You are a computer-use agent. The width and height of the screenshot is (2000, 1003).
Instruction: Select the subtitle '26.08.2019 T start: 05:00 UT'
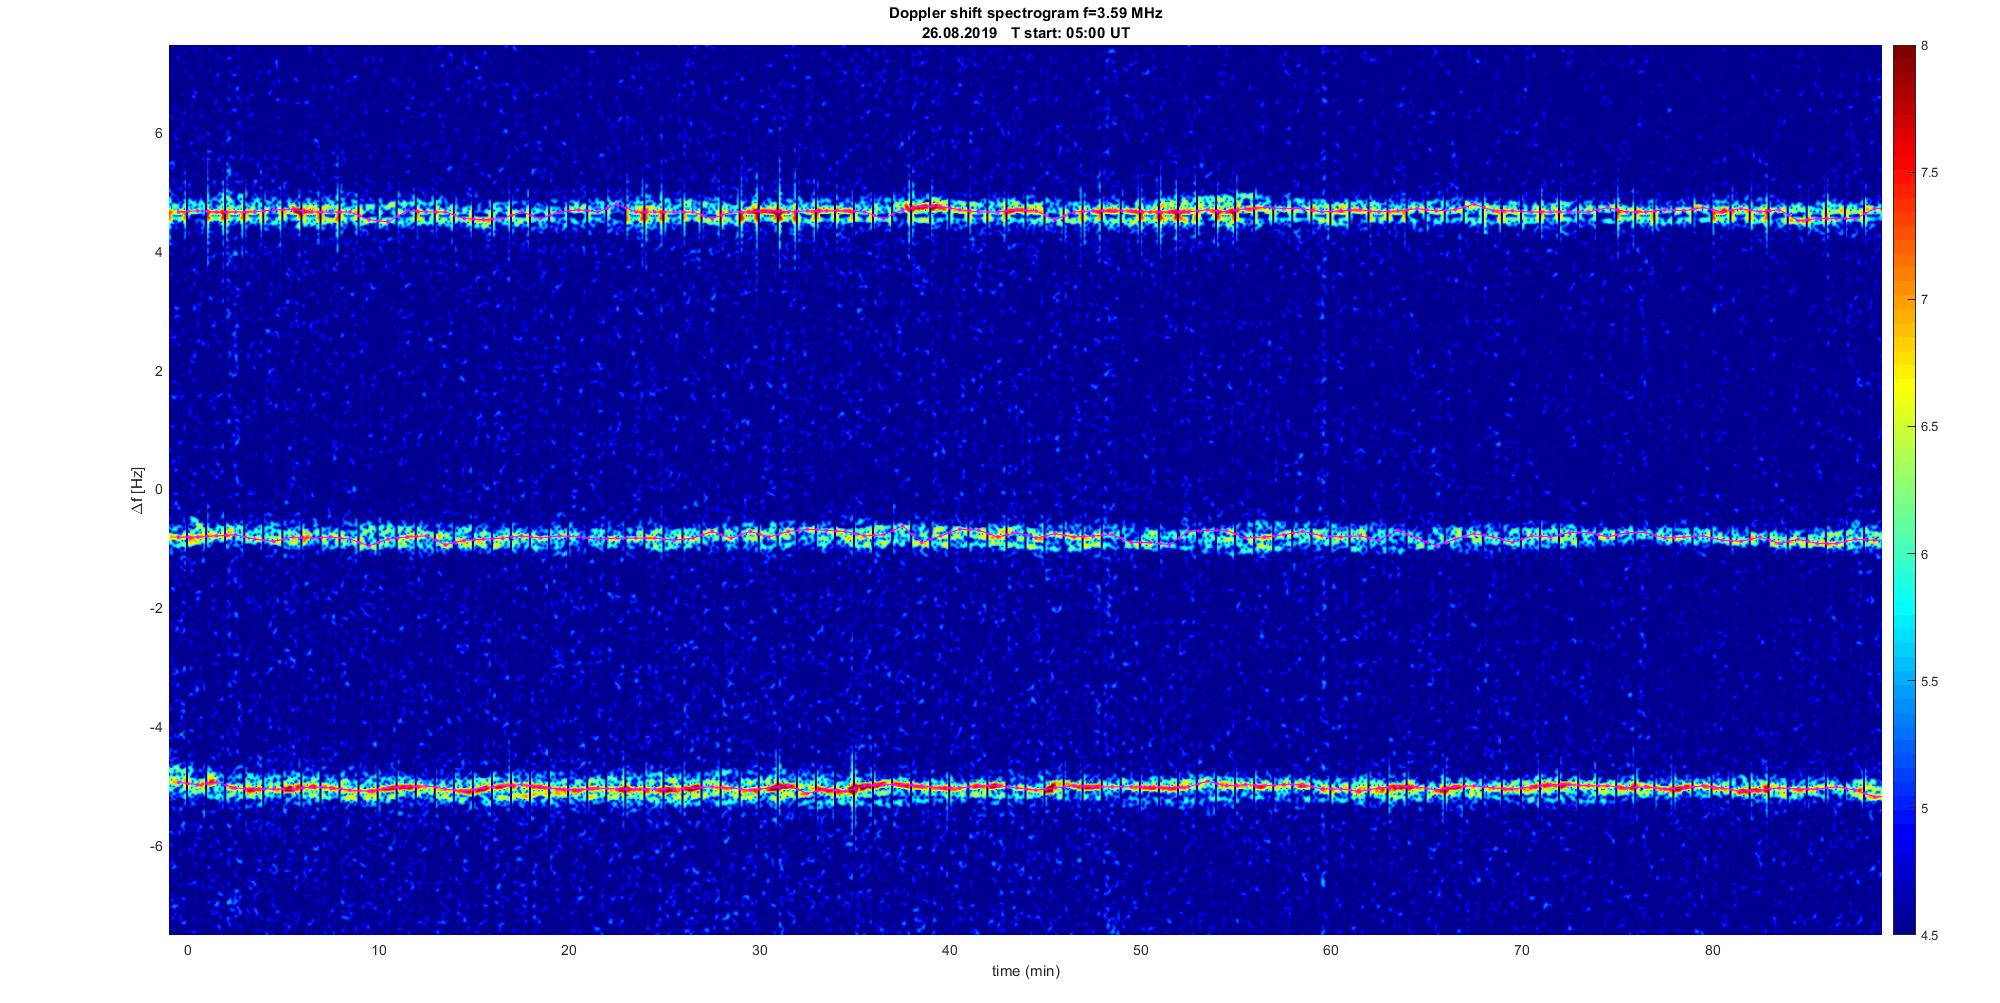click(x=1025, y=32)
